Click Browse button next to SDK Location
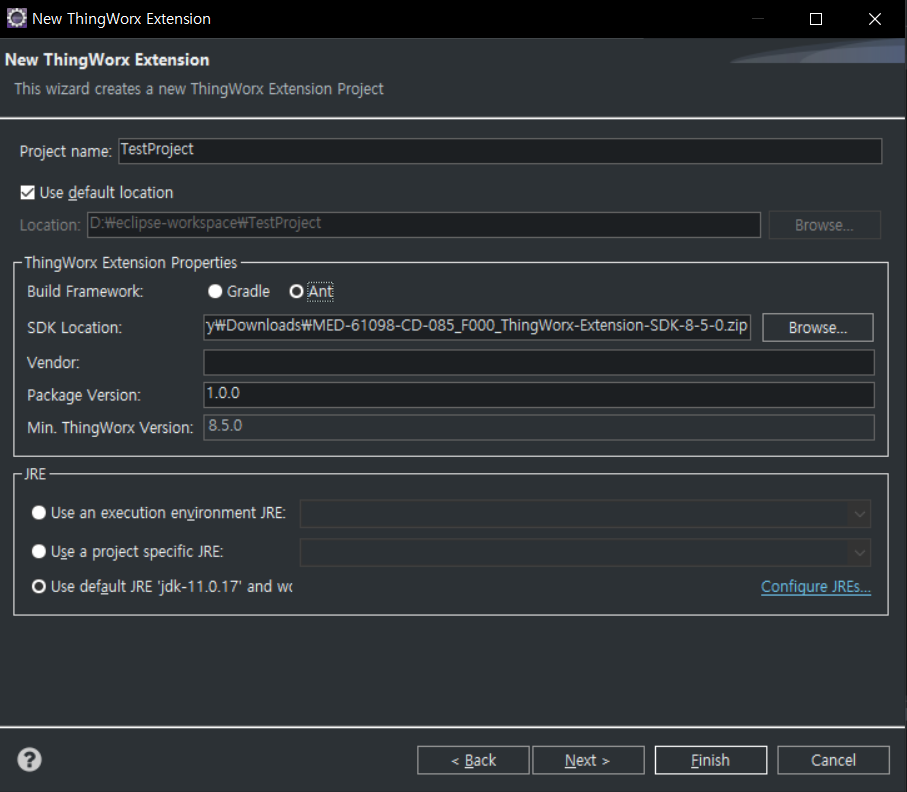 click(x=817, y=327)
